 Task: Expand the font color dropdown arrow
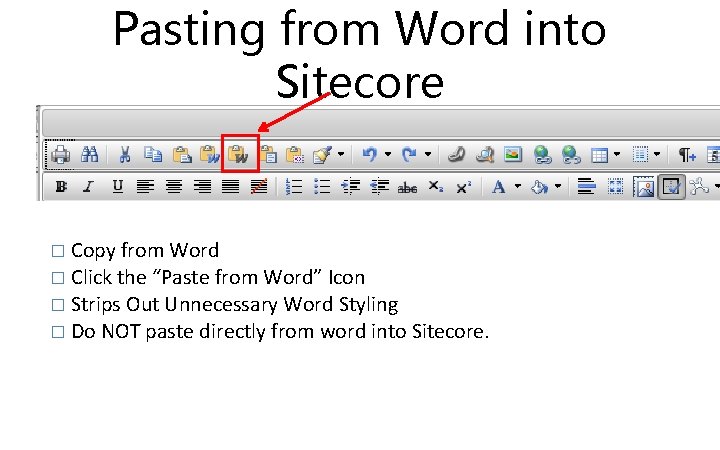[x=518, y=186]
